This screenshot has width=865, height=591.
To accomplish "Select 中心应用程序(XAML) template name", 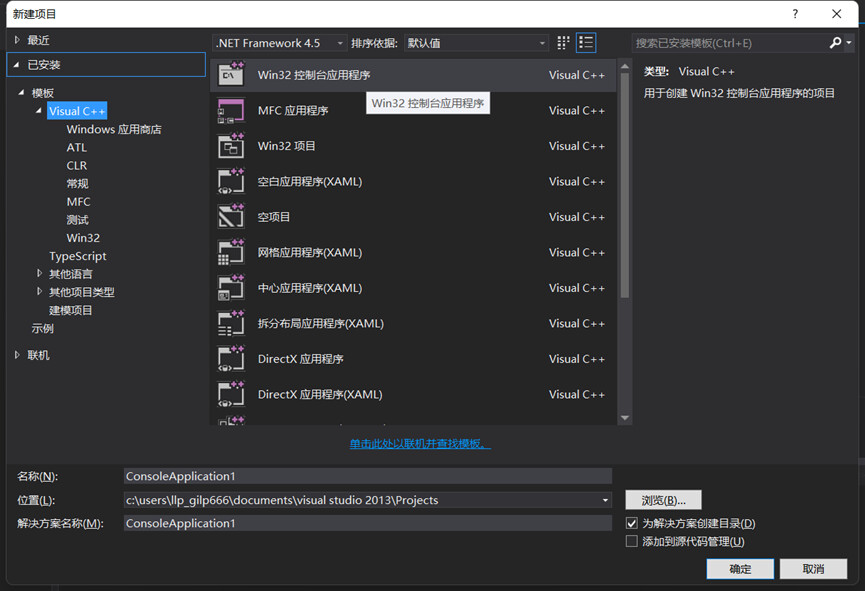I will pos(309,288).
